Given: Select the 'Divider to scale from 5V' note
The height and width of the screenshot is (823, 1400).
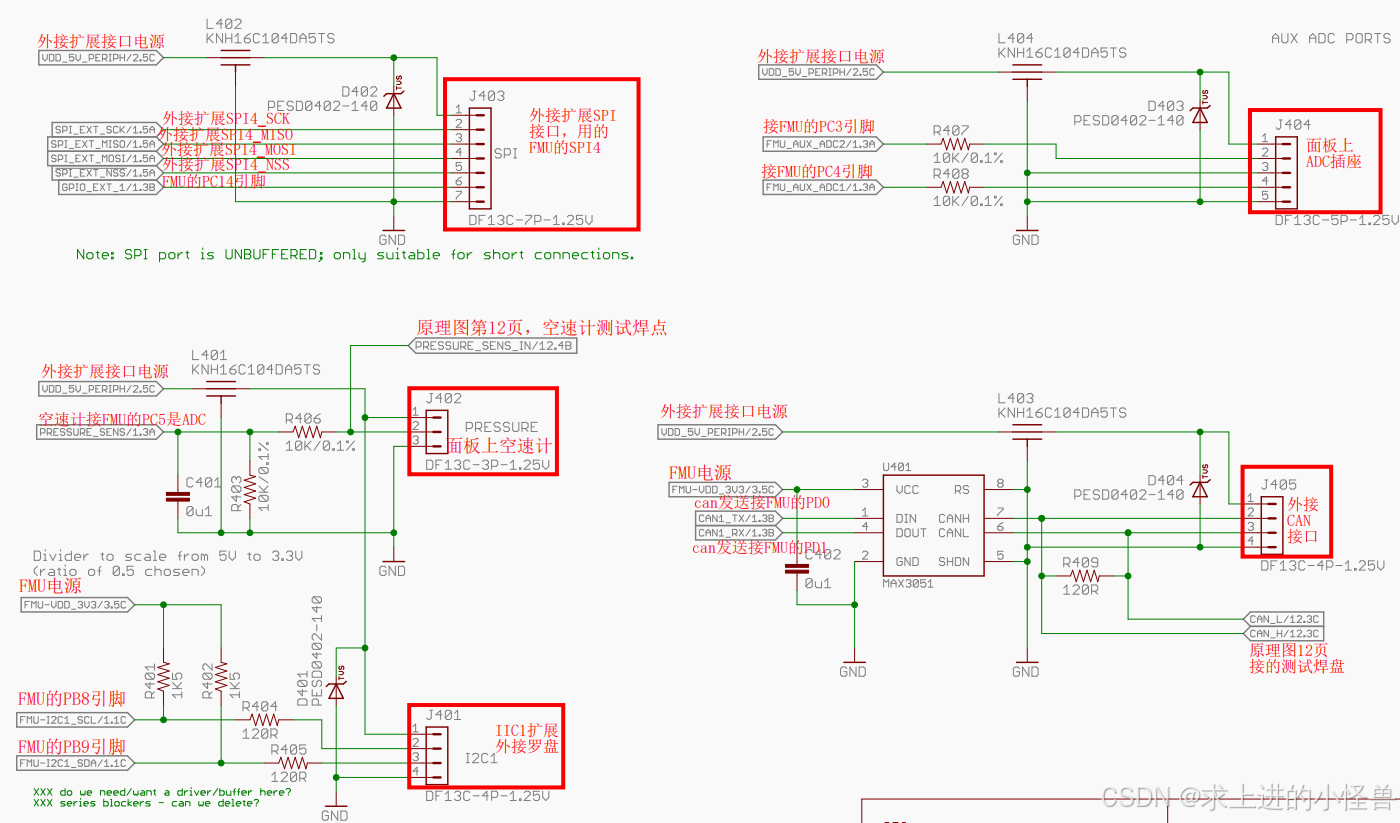Looking at the screenshot, I should point(168,563).
